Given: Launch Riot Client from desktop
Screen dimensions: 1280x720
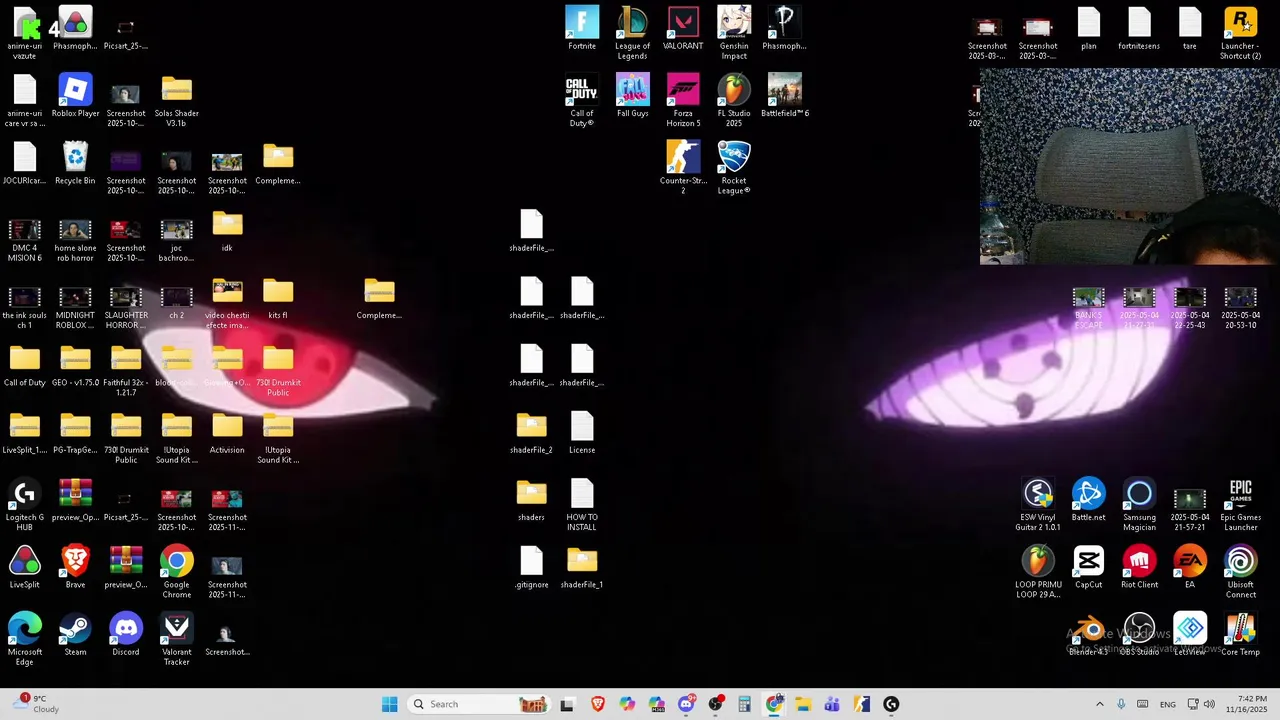Looking at the screenshot, I should (x=1139, y=567).
